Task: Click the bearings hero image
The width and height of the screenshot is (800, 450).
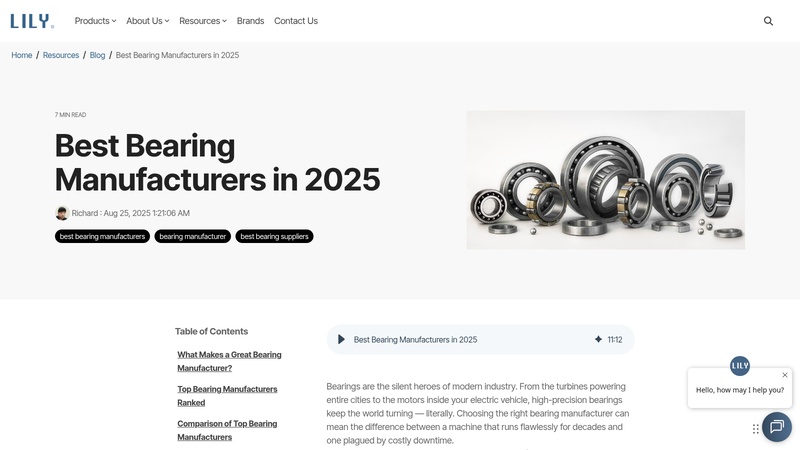Action: point(606,180)
